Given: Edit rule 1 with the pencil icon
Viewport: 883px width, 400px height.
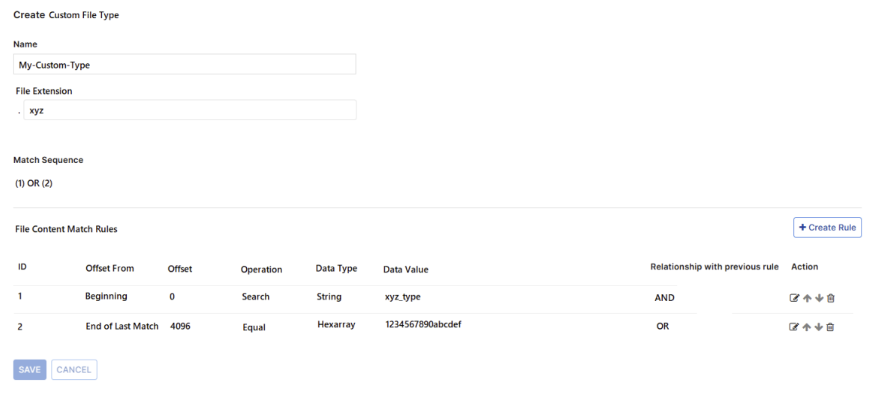Looking at the screenshot, I should pos(794,298).
